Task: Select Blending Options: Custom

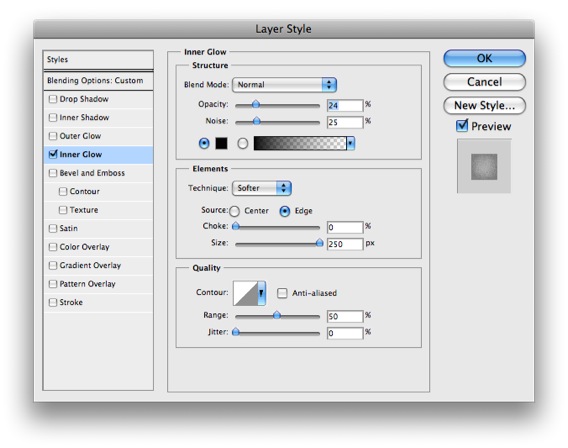Action: coord(98,80)
